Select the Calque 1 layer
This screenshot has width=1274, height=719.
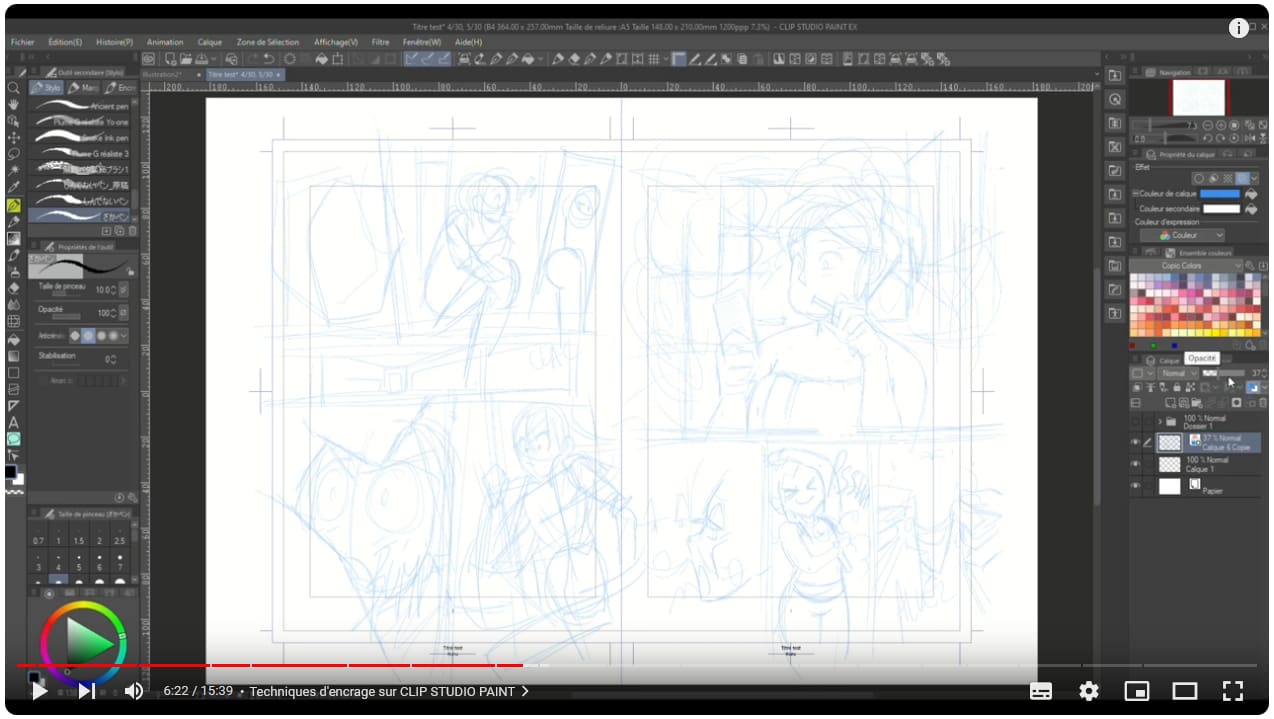point(1205,464)
